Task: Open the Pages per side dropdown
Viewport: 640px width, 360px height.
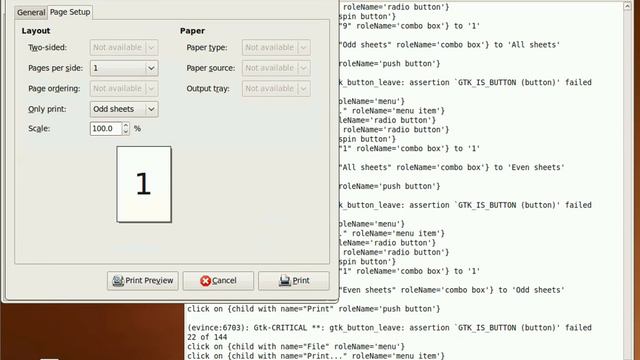Action: (124, 68)
